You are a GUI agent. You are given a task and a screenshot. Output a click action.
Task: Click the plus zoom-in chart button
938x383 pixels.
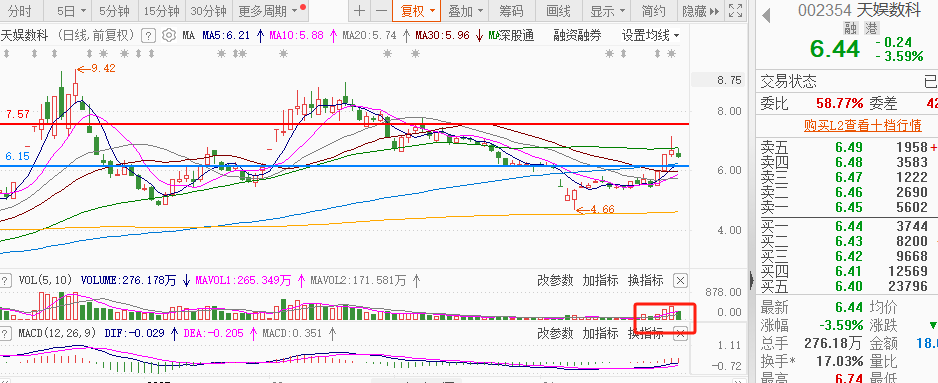pos(359,11)
